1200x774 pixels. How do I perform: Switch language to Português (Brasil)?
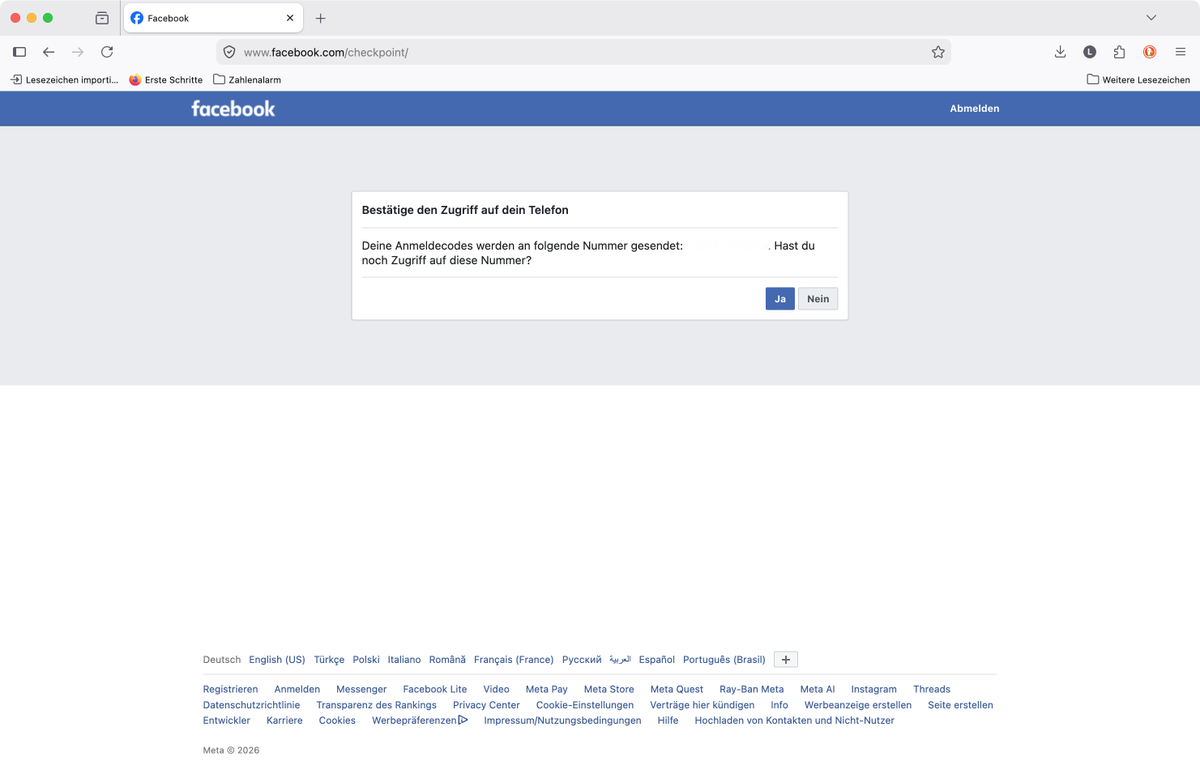[724, 660]
